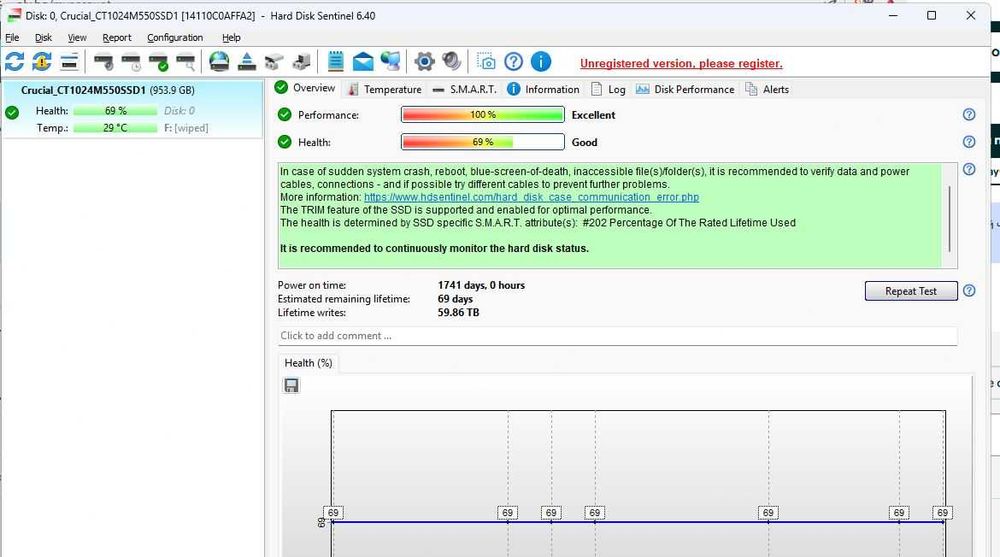Viewport: 1000px width, 557px height.
Task: Click the blue info circle toolbar icon
Action: coord(541,62)
